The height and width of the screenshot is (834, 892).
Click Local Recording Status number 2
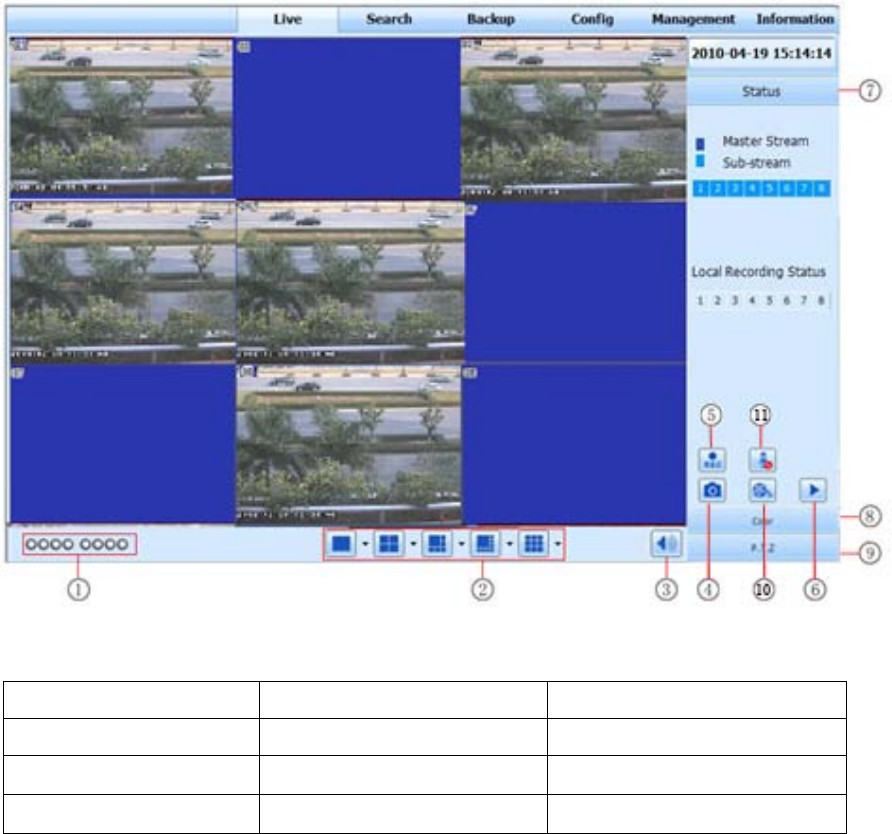point(717,300)
